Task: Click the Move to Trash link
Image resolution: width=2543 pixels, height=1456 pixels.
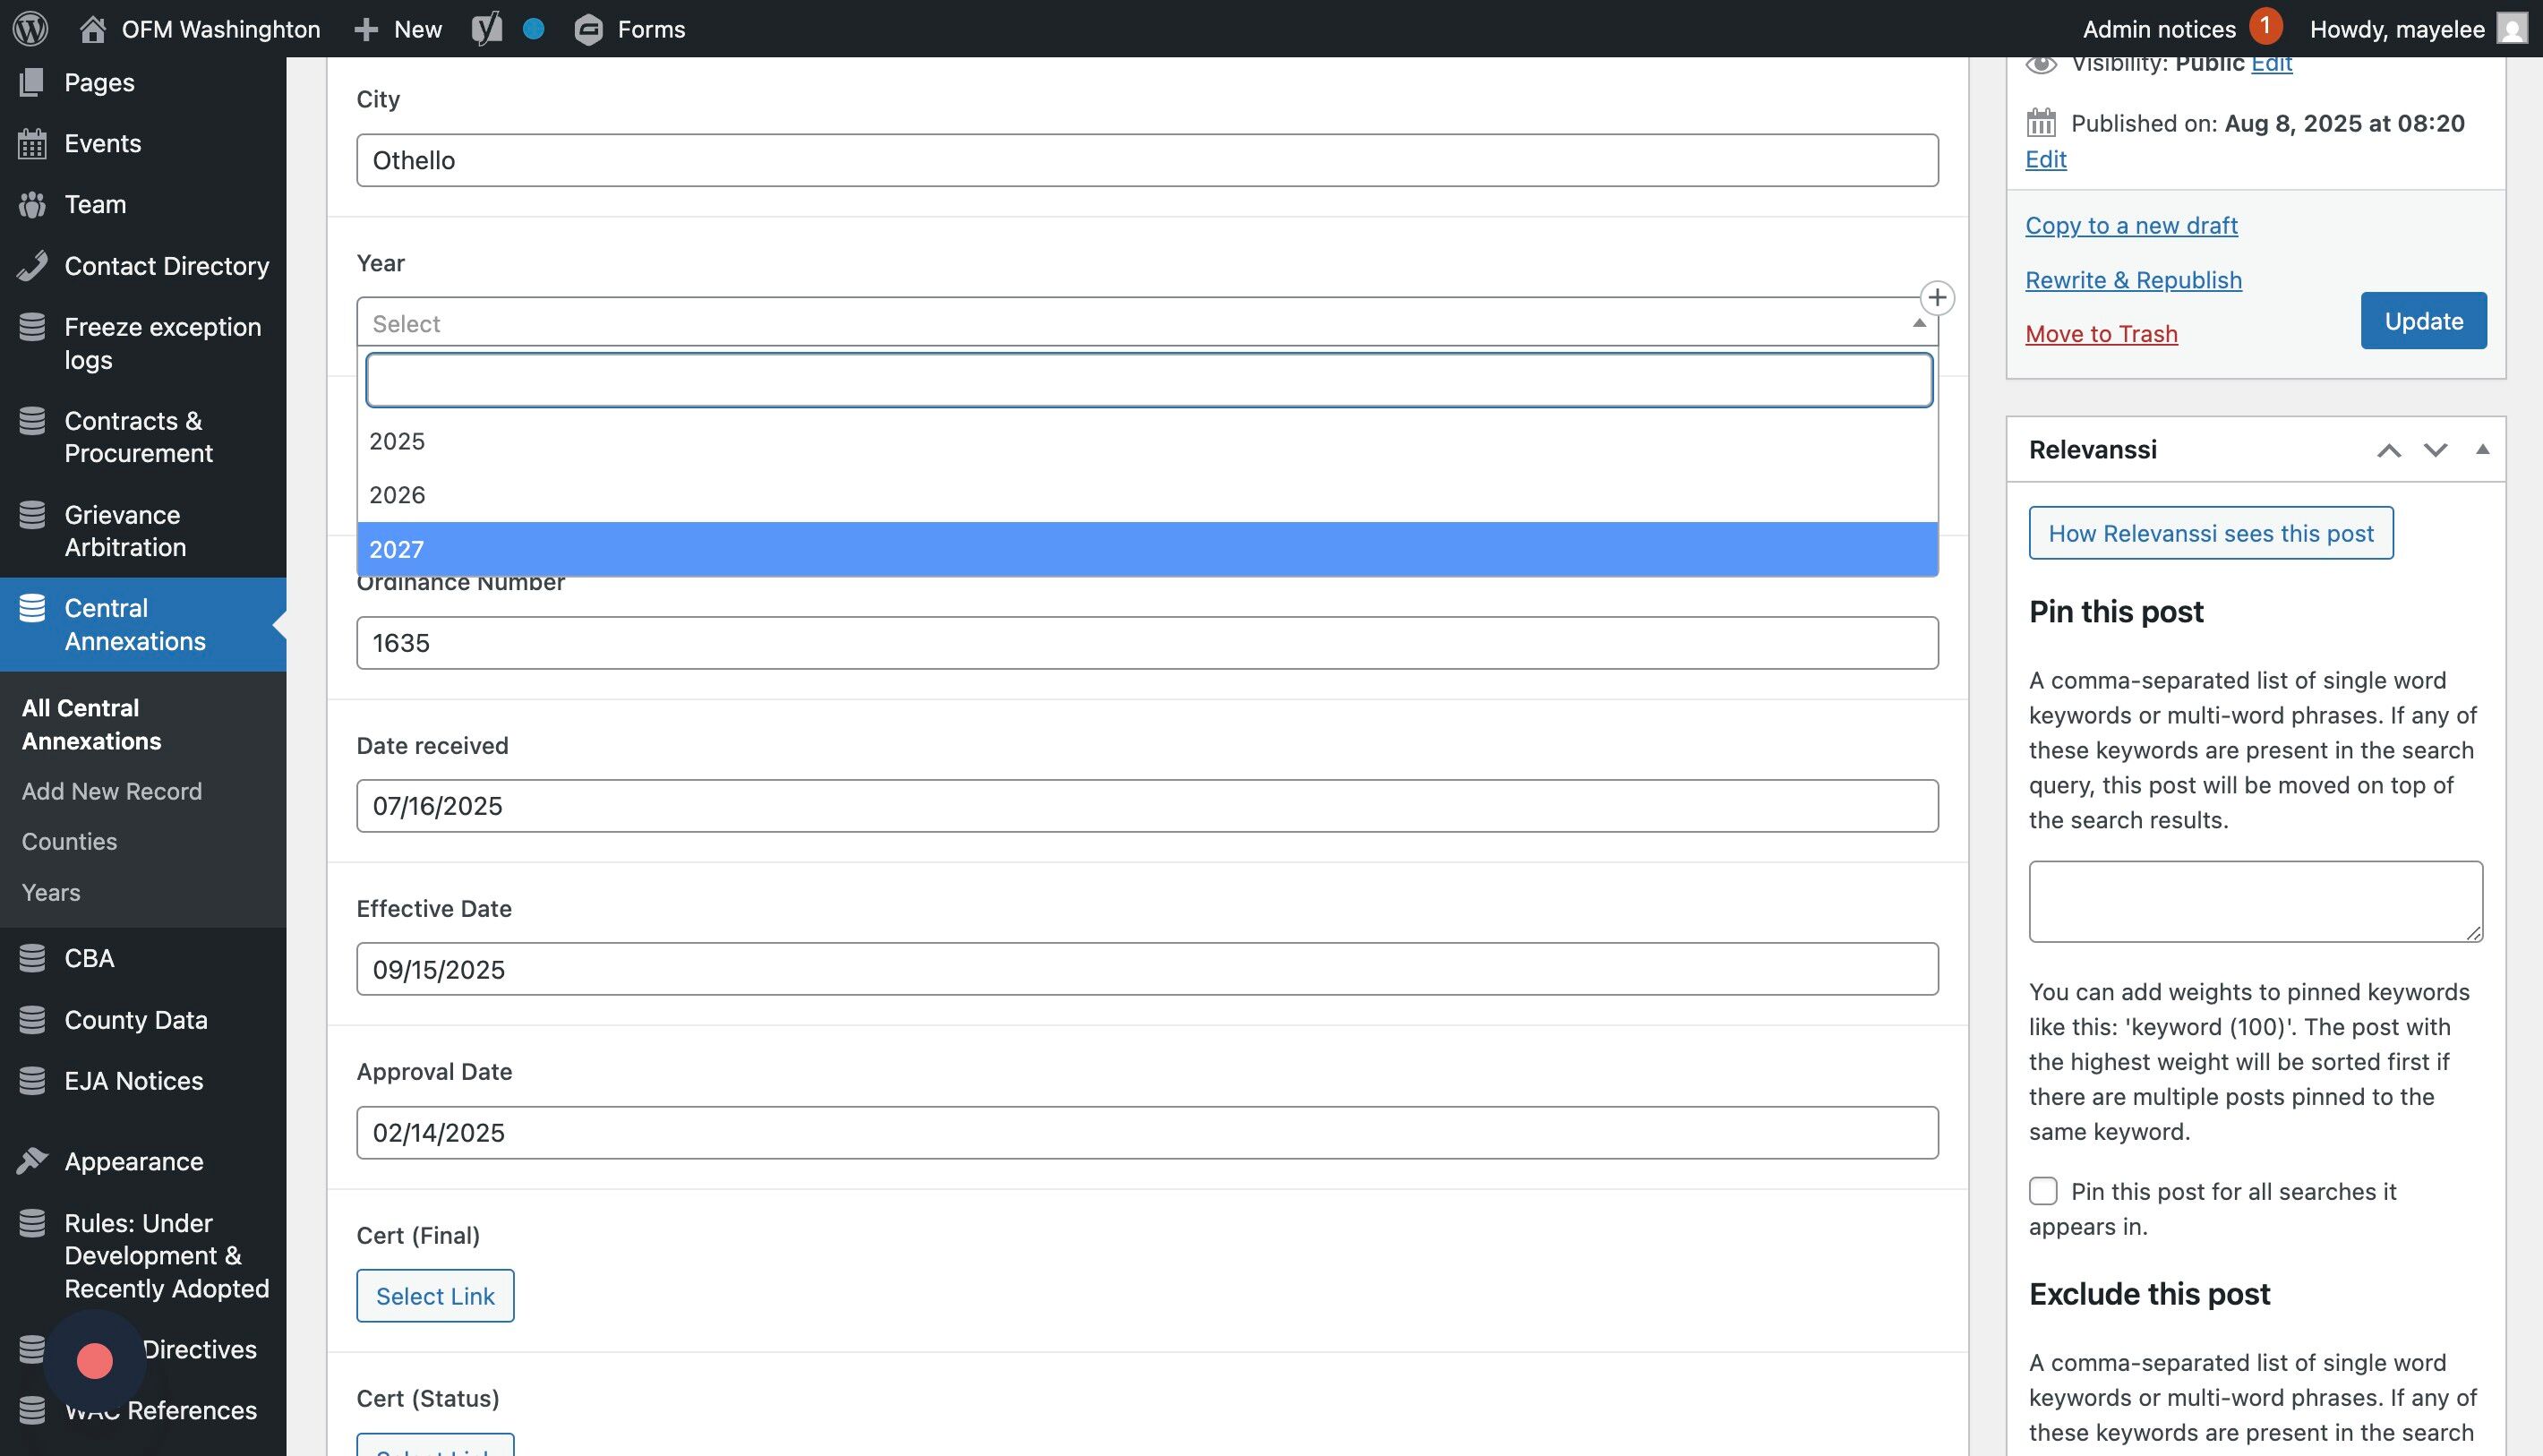Action: coord(2101,334)
